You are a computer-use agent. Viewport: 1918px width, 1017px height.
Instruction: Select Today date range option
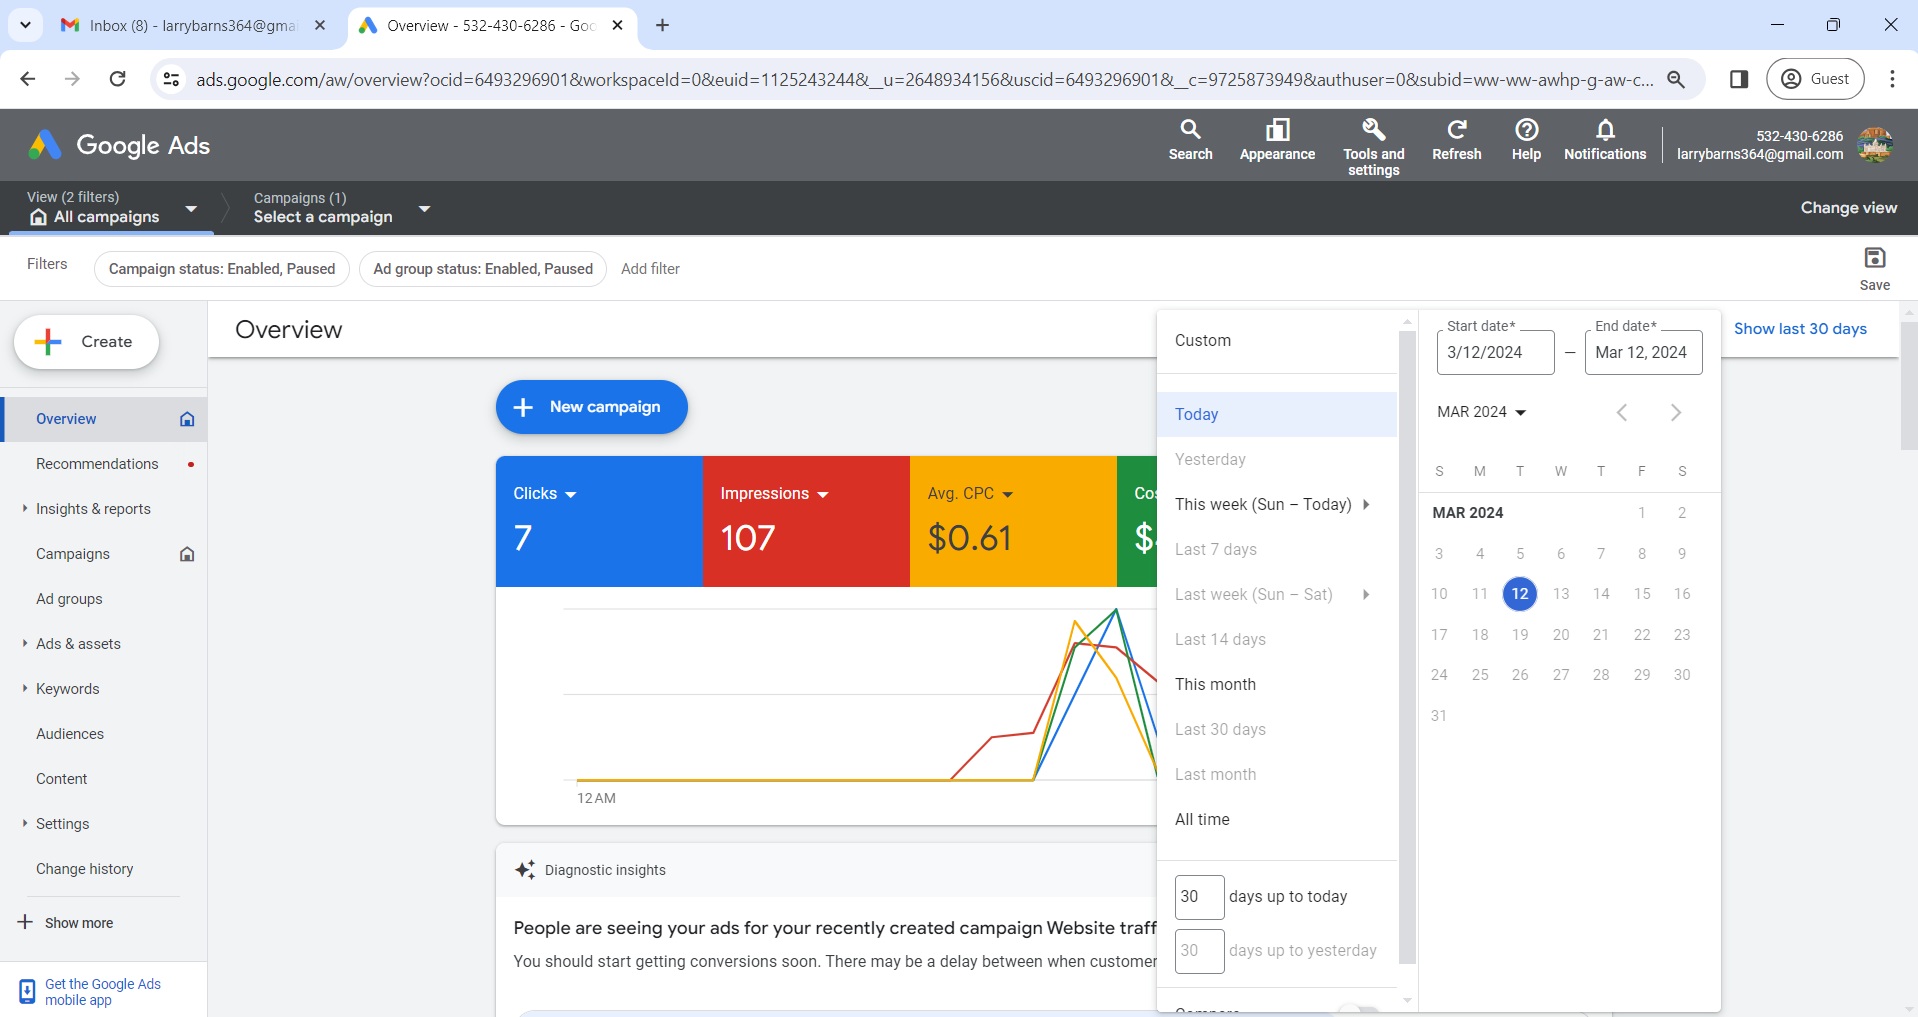1277,414
